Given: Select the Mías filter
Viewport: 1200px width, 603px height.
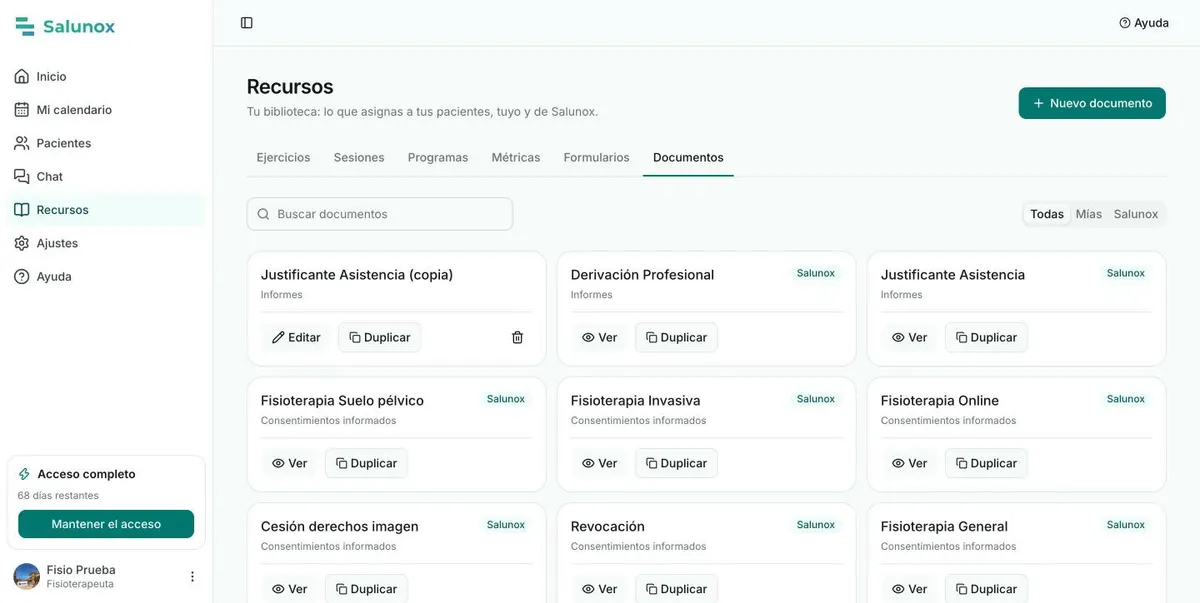Looking at the screenshot, I should pos(1089,214).
